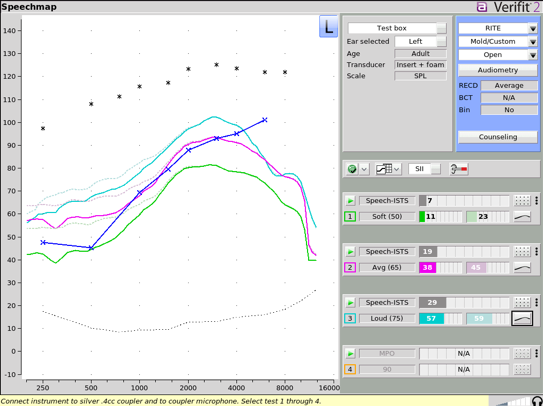This screenshot has height=406, width=543.
Task: Click the light green bar showing 23
Action: coord(488,217)
